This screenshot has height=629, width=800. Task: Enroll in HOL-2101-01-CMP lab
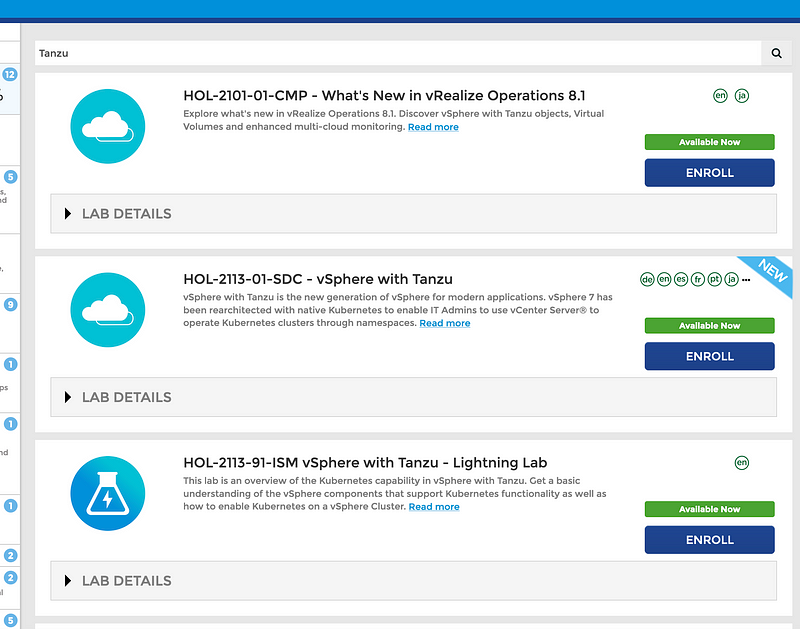point(709,172)
